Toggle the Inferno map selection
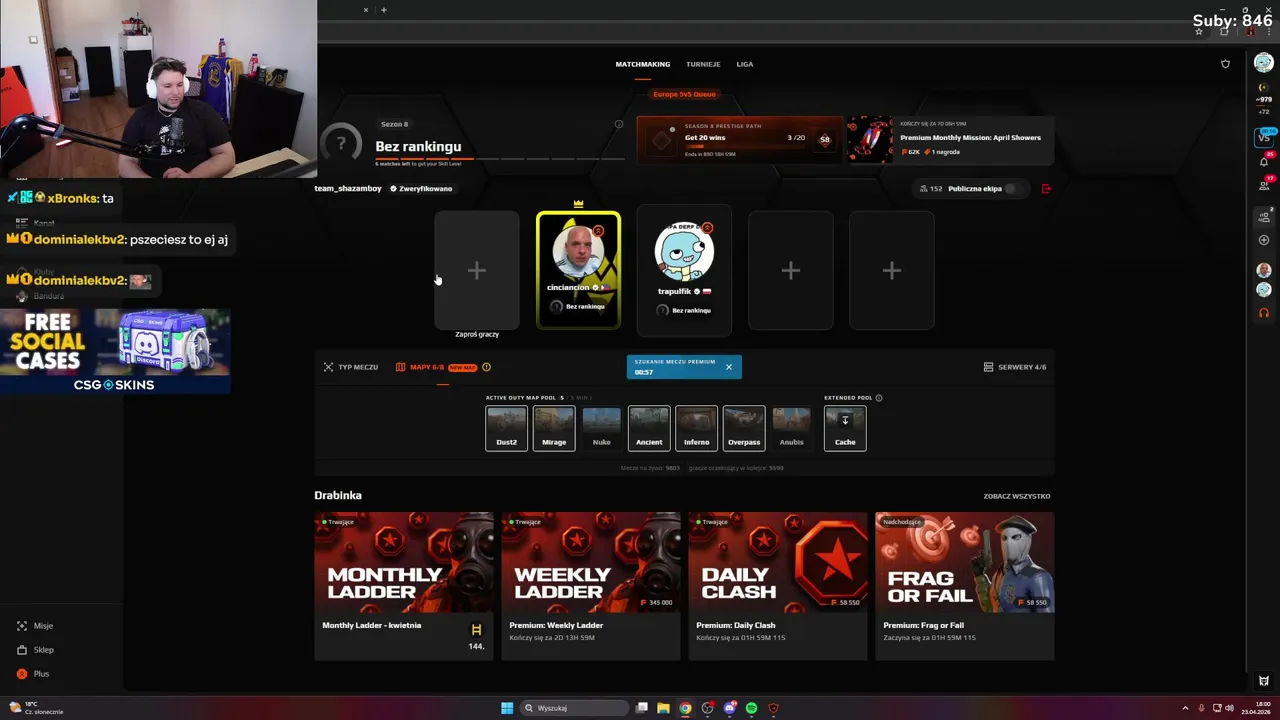The height and width of the screenshot is (720, 1280). pos(696,428)
